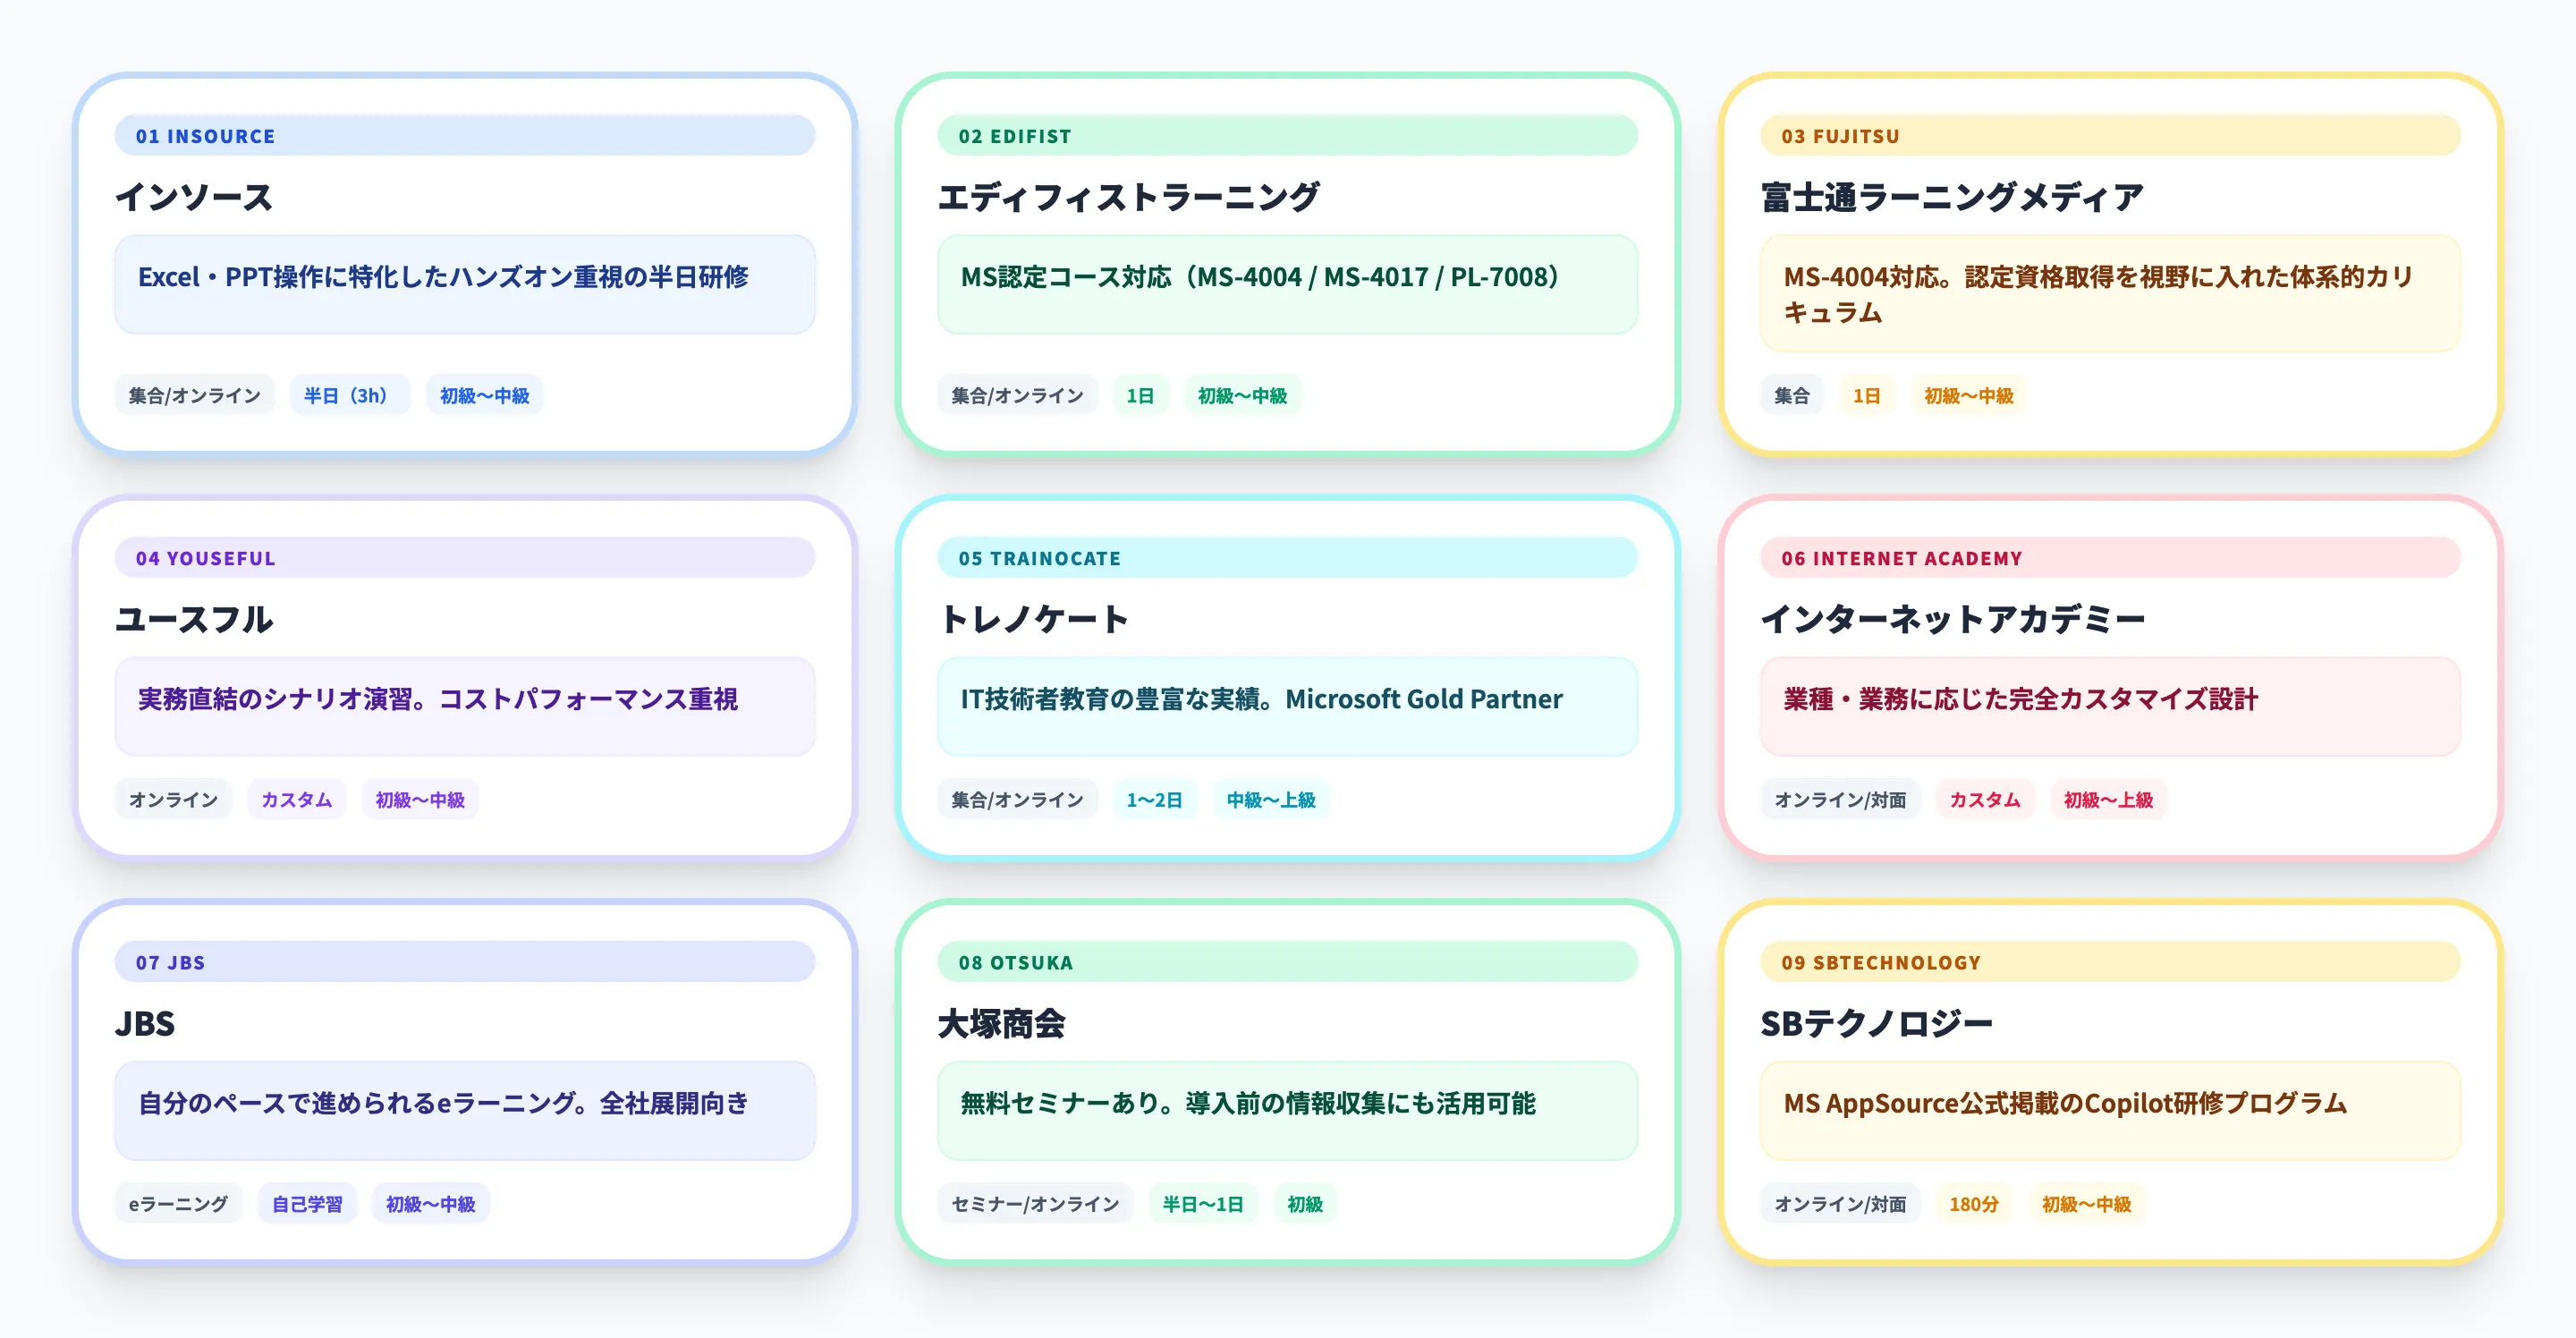Click the 実務直結のシナリオ演習 description

click(465, 707)
